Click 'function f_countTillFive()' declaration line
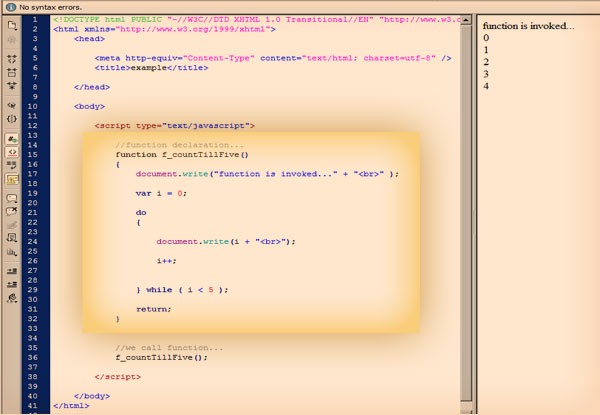The image size is (600, 415). coord(182,155)
